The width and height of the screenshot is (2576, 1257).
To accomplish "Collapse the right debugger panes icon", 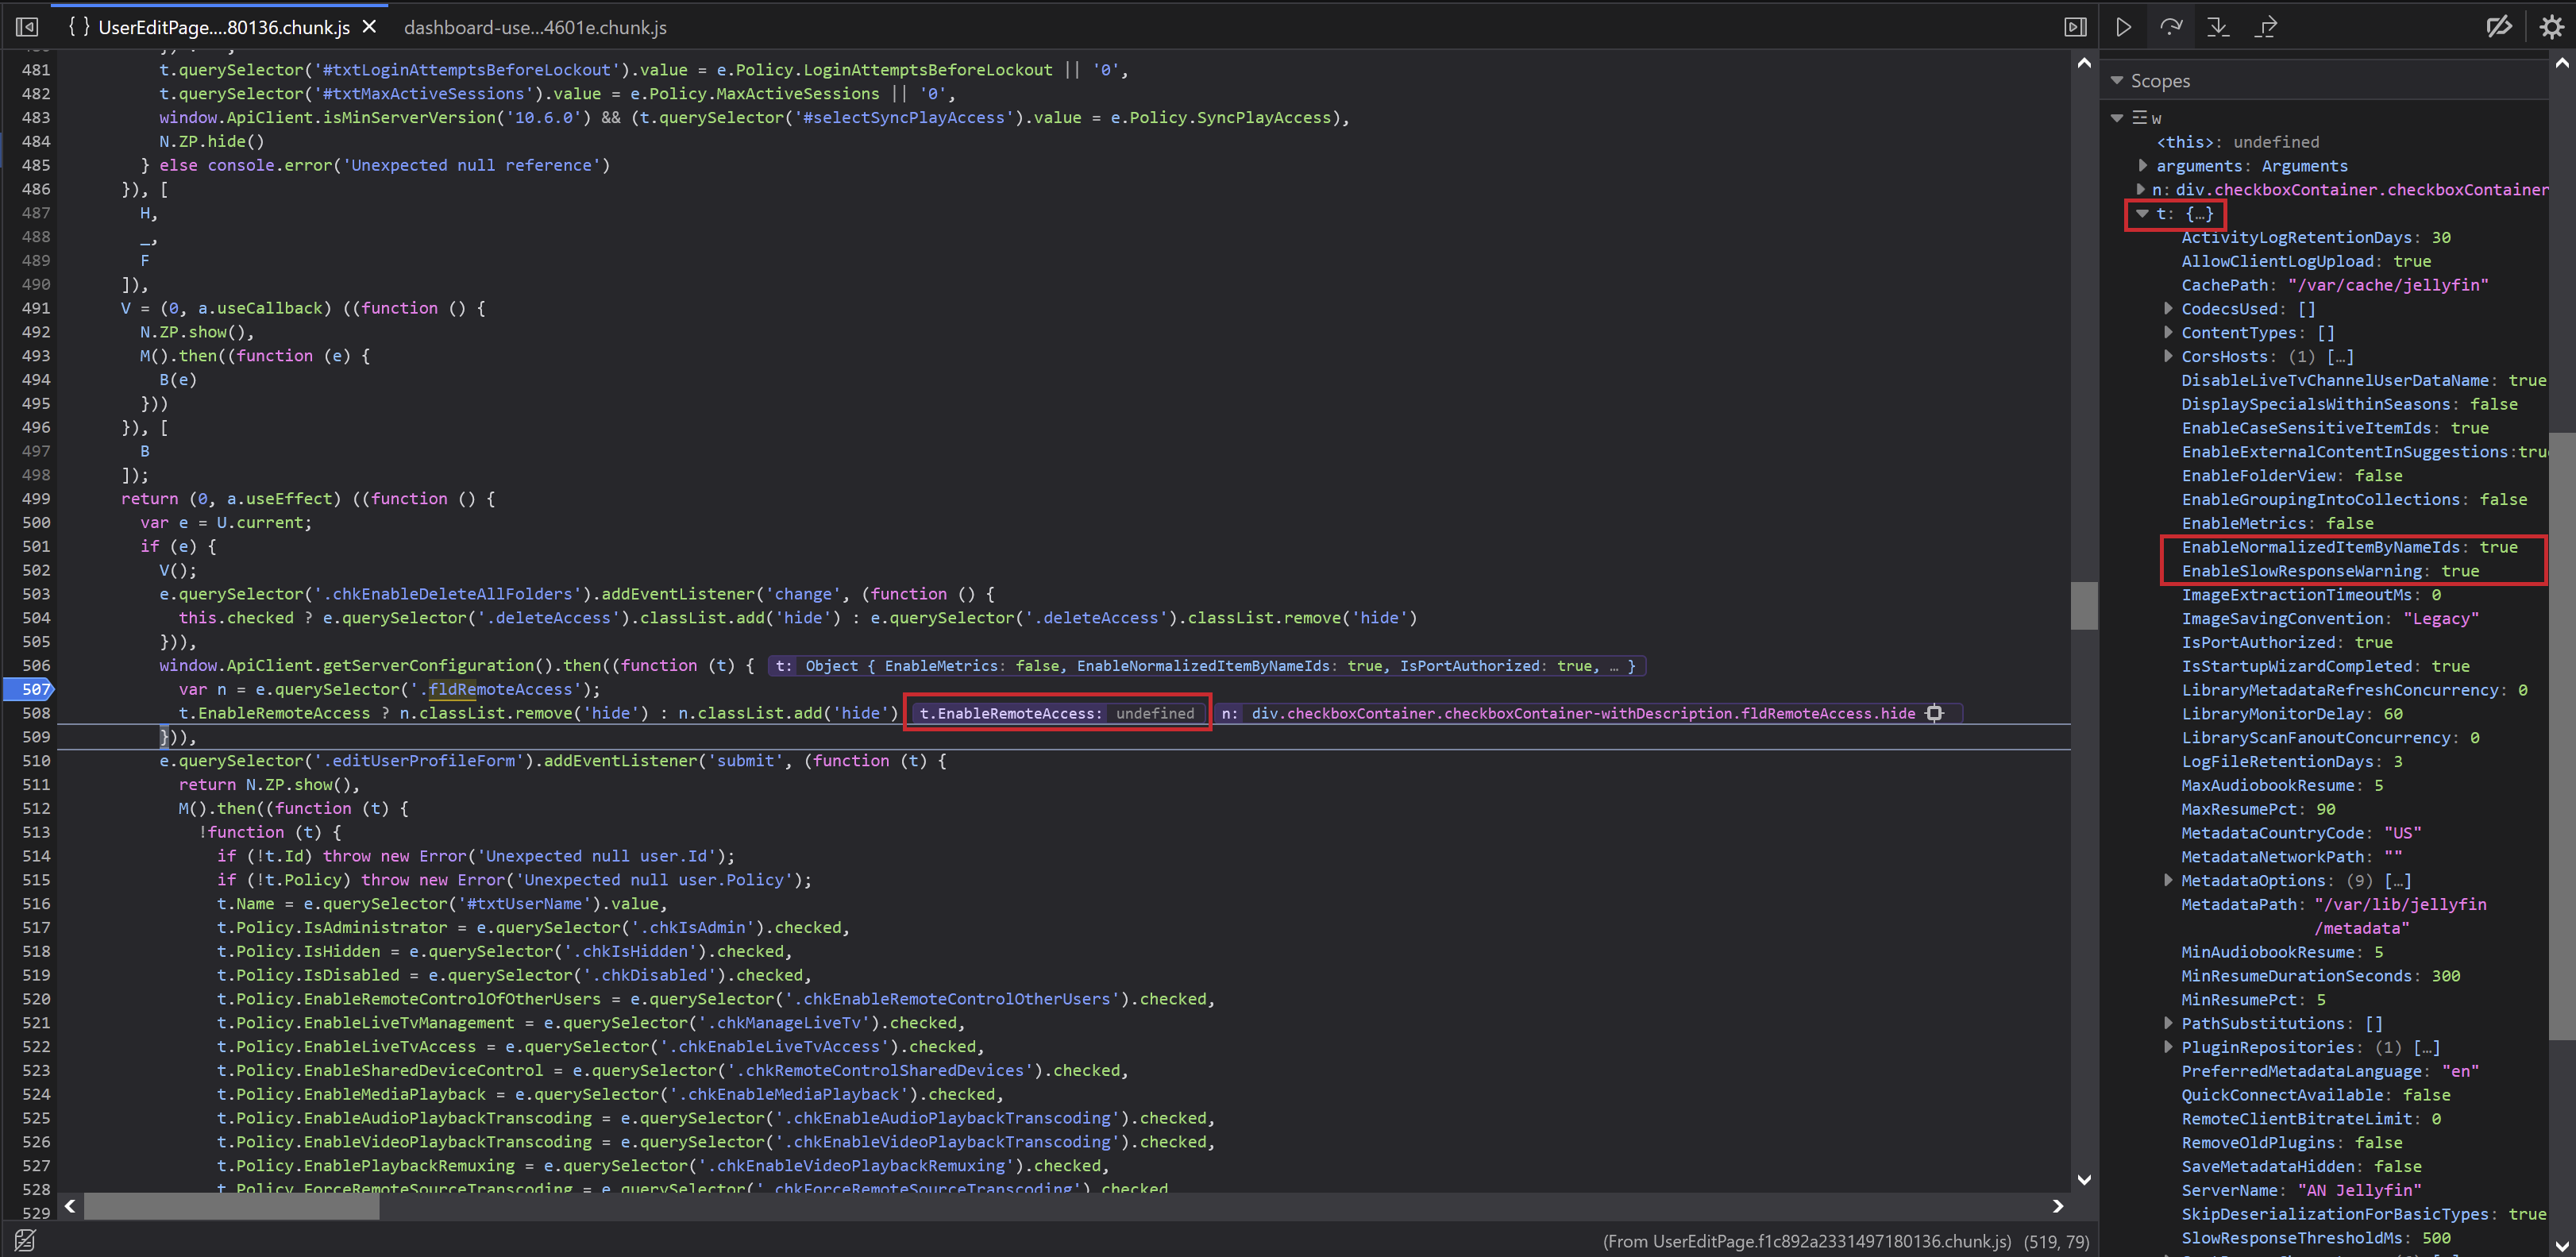I will pyautogui.click(x=2075, y=27).
